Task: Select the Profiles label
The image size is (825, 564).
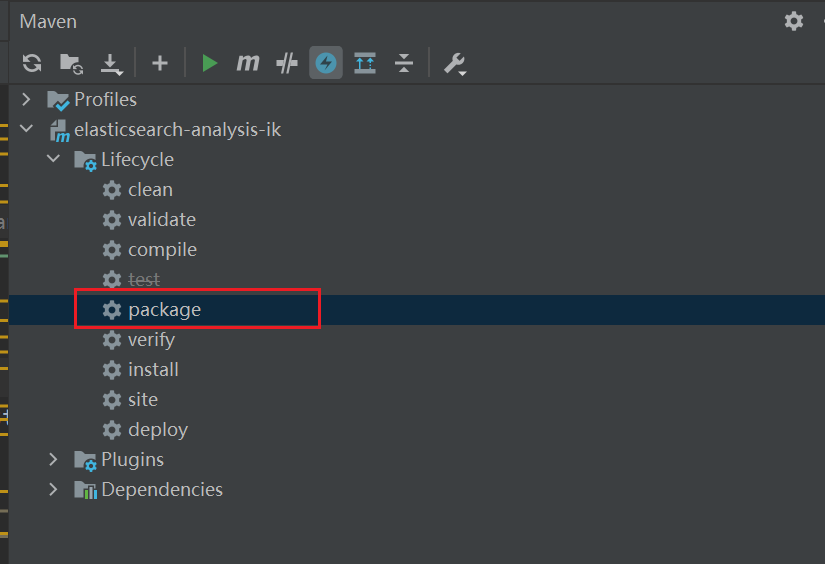Action: [105, 99]
